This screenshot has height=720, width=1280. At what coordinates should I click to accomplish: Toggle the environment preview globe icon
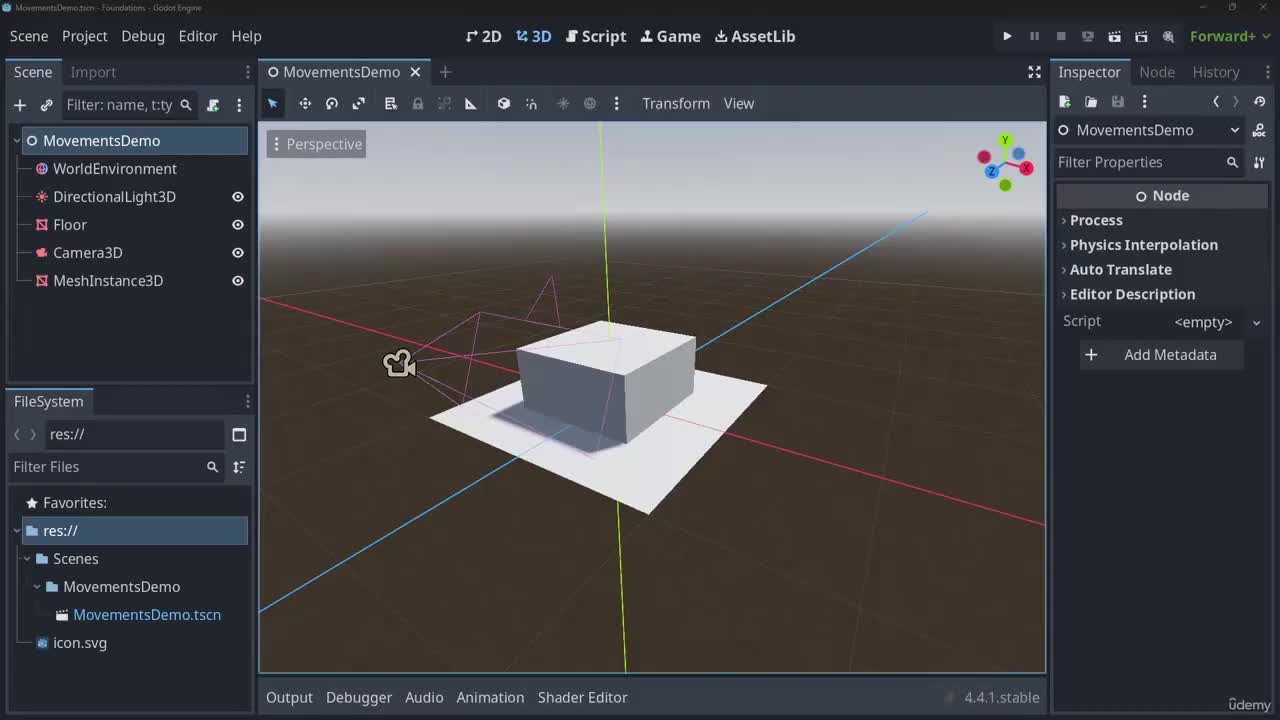pos(590,103)
